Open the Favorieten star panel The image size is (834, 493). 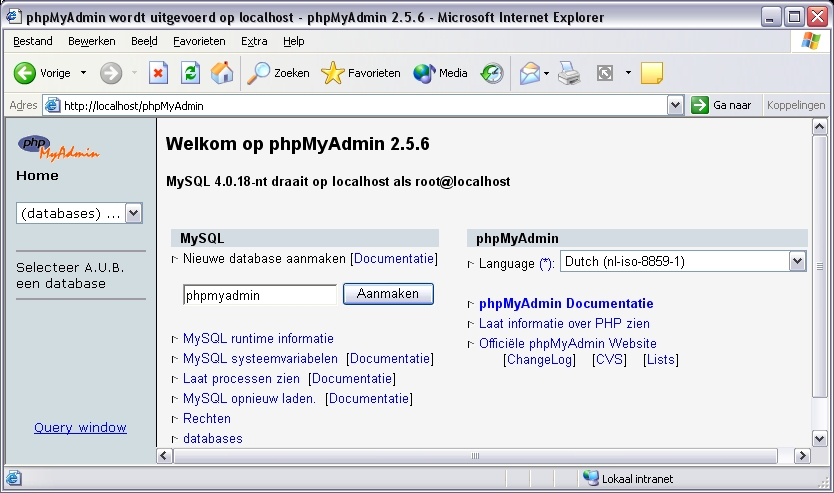pyautogui.click(x=361, y=73)
